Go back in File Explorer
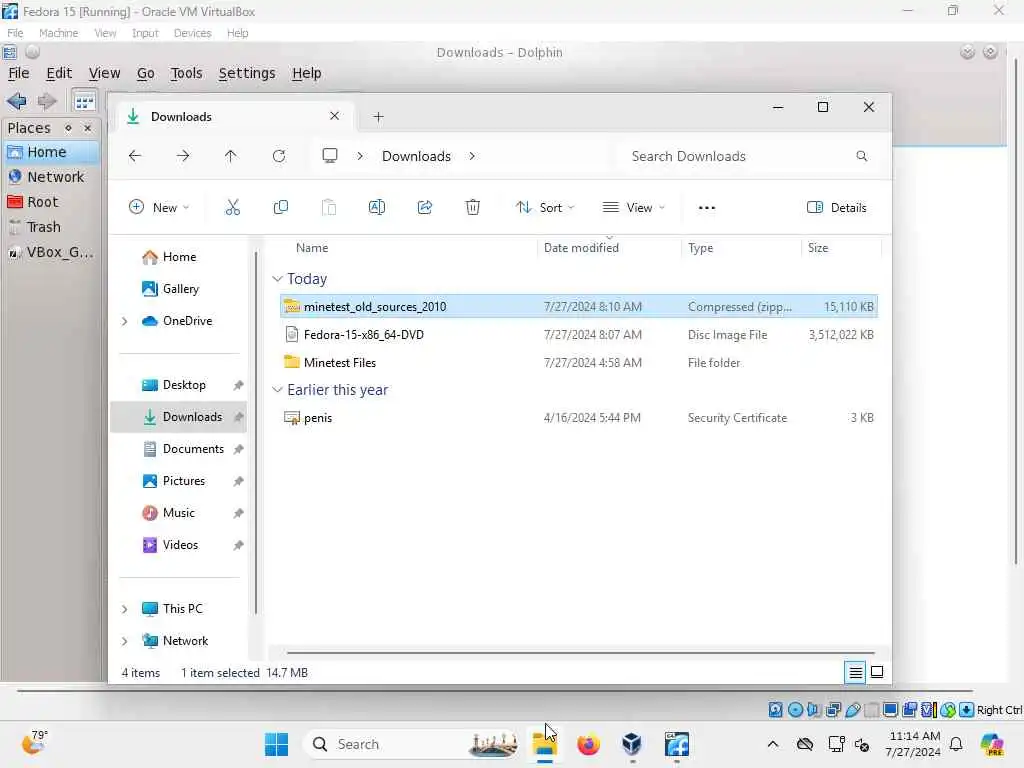 (x=135, y=156)
